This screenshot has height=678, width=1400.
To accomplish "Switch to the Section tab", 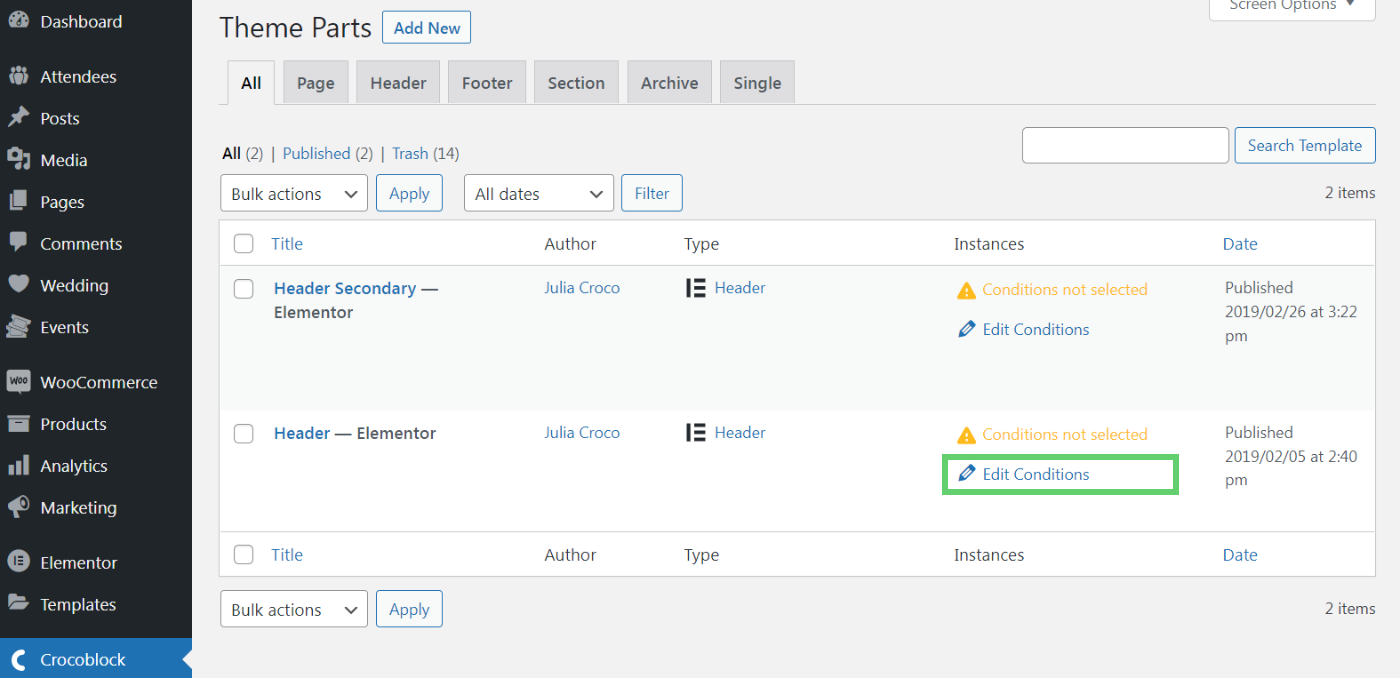I will point(576,83).
